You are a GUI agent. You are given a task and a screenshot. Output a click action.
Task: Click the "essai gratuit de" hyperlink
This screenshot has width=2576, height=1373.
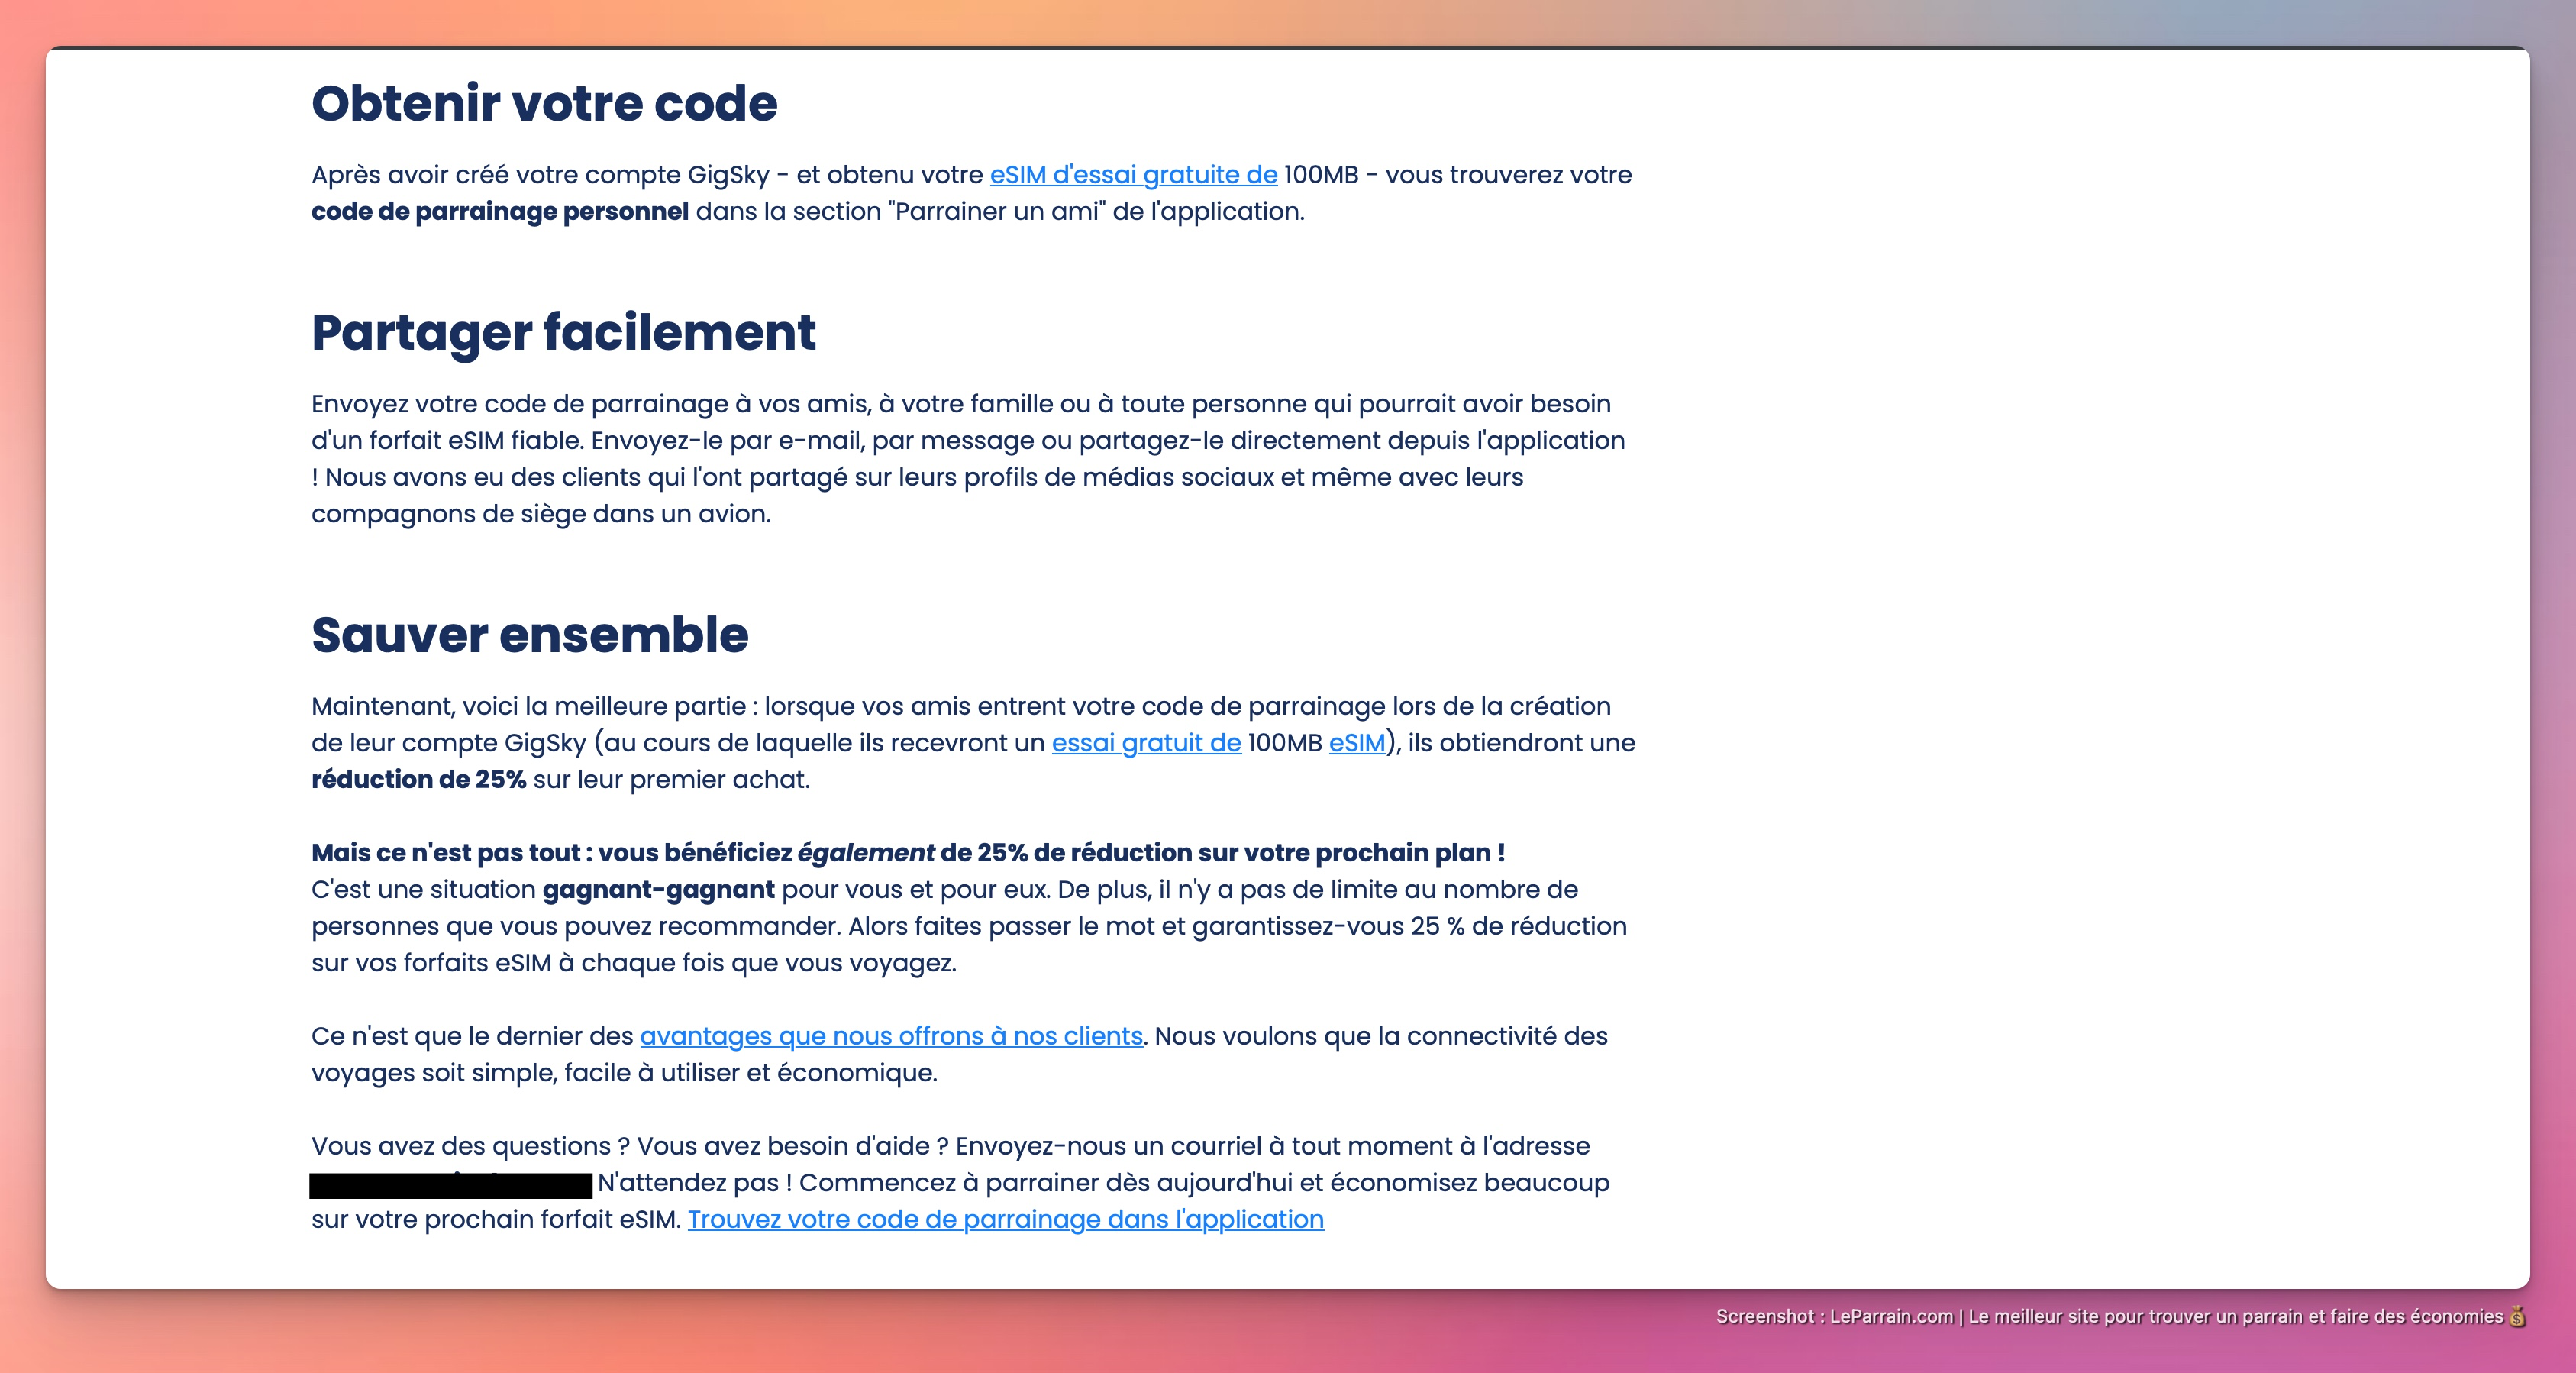point(1145,743)
